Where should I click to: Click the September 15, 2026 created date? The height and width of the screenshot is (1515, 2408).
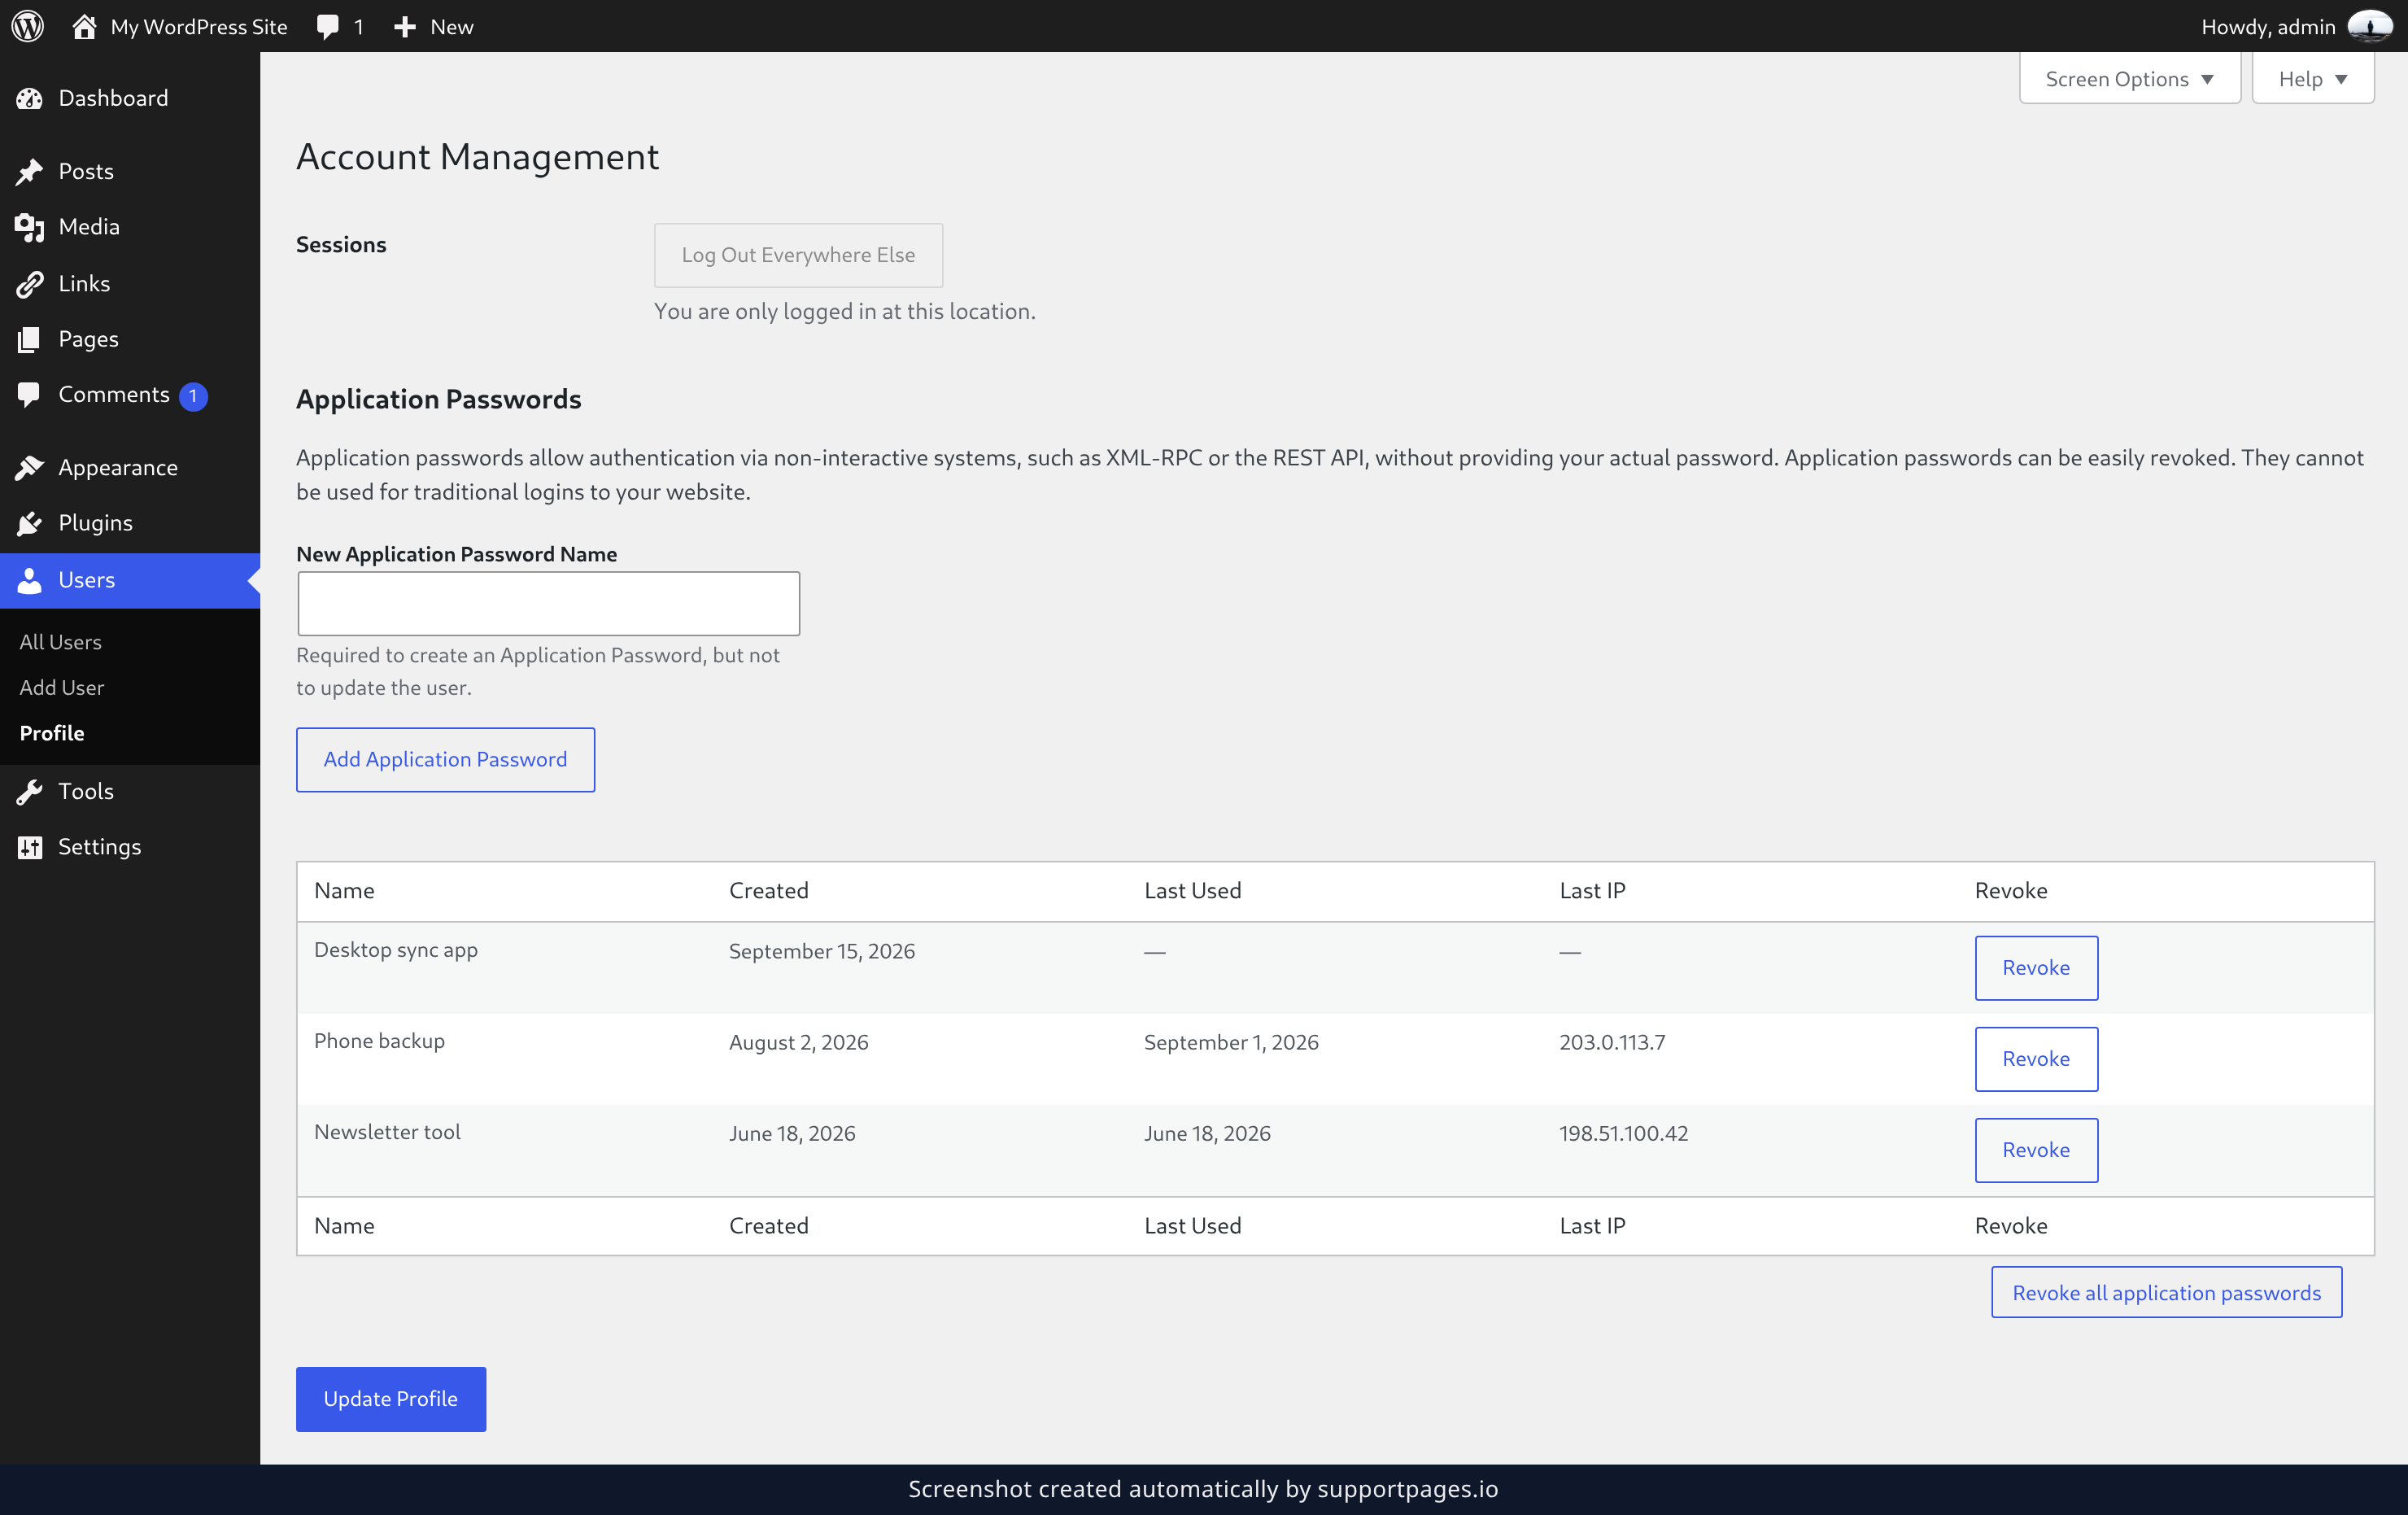pyautogui.click(x=821, y=951)
